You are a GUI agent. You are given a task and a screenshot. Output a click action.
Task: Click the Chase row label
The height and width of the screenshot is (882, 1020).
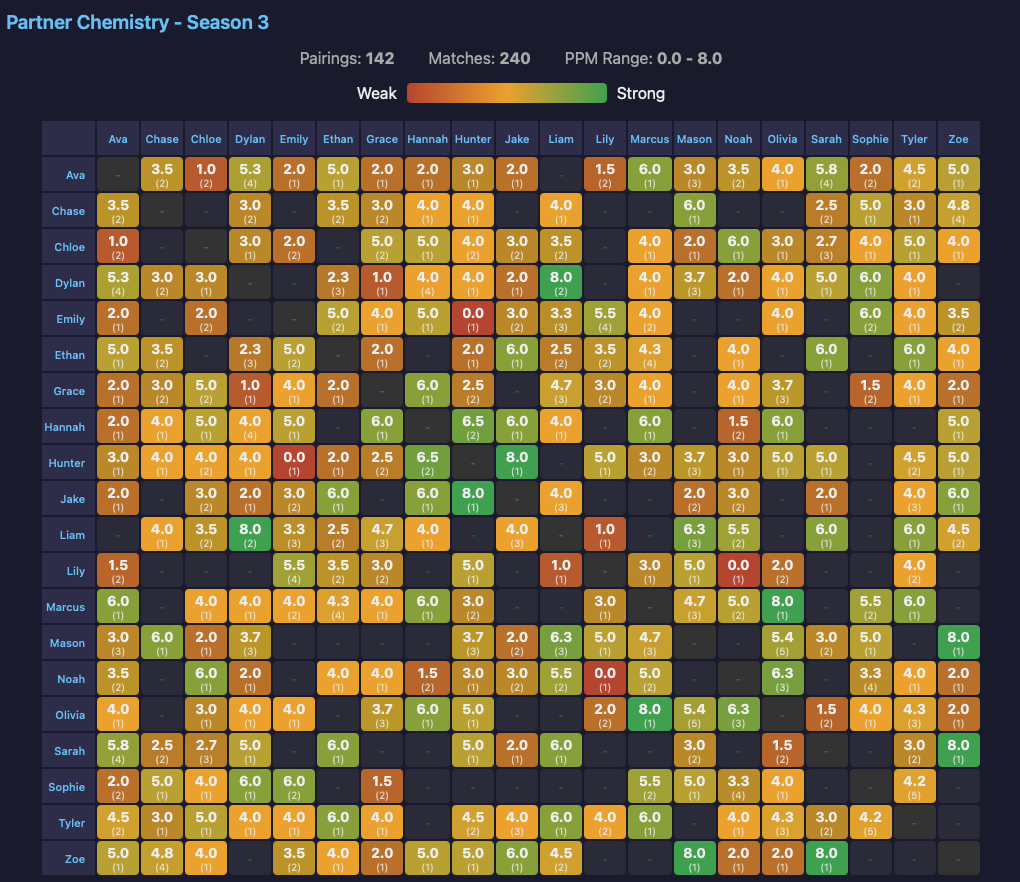coord(69,211)
